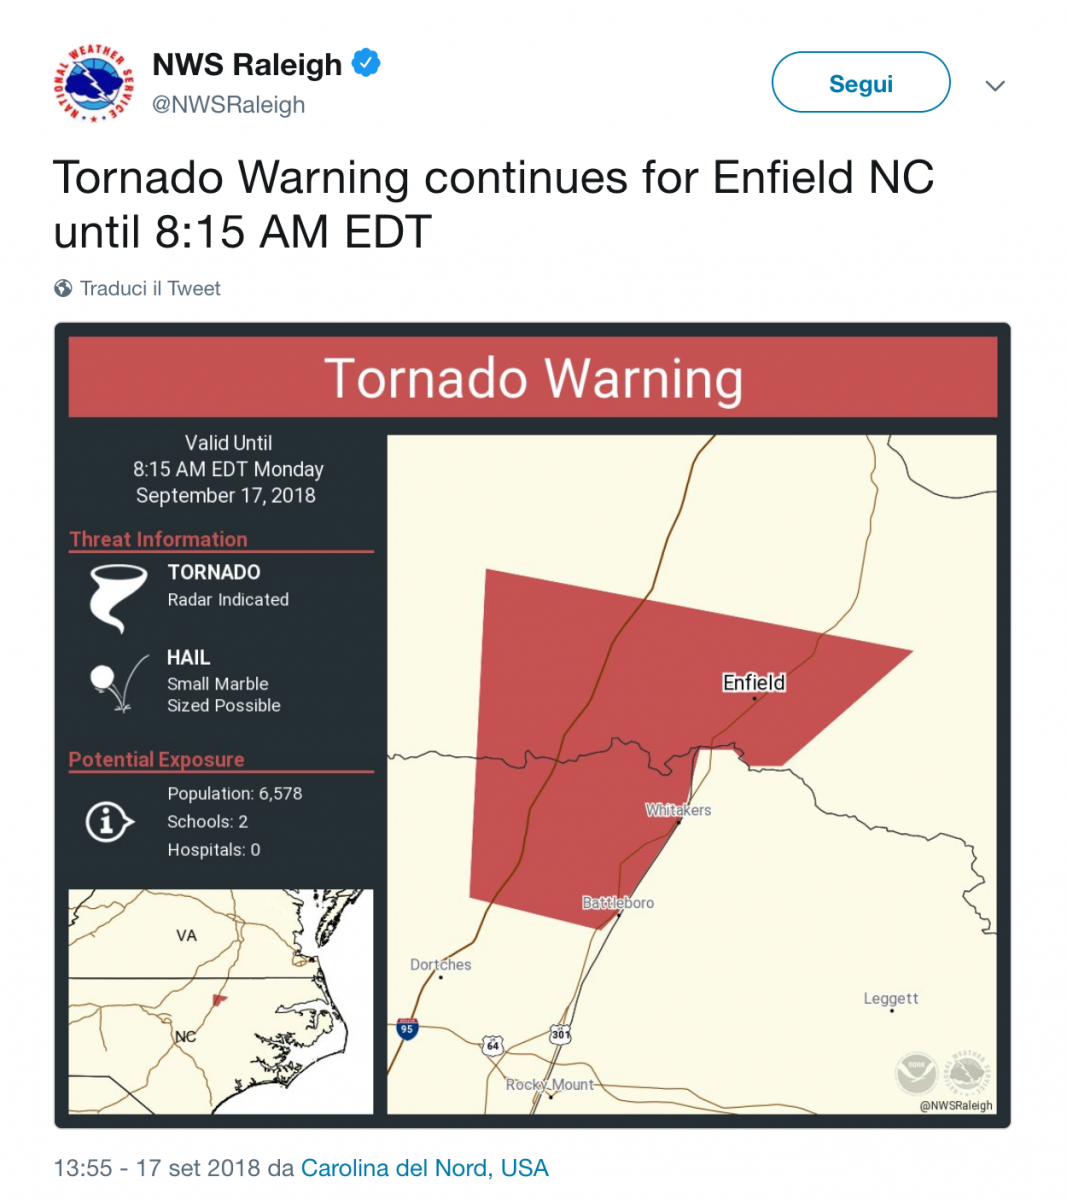Click the Traduci il Tweet link
Viewport: 1067px width, 1200px height.
(x=150, y=288)
